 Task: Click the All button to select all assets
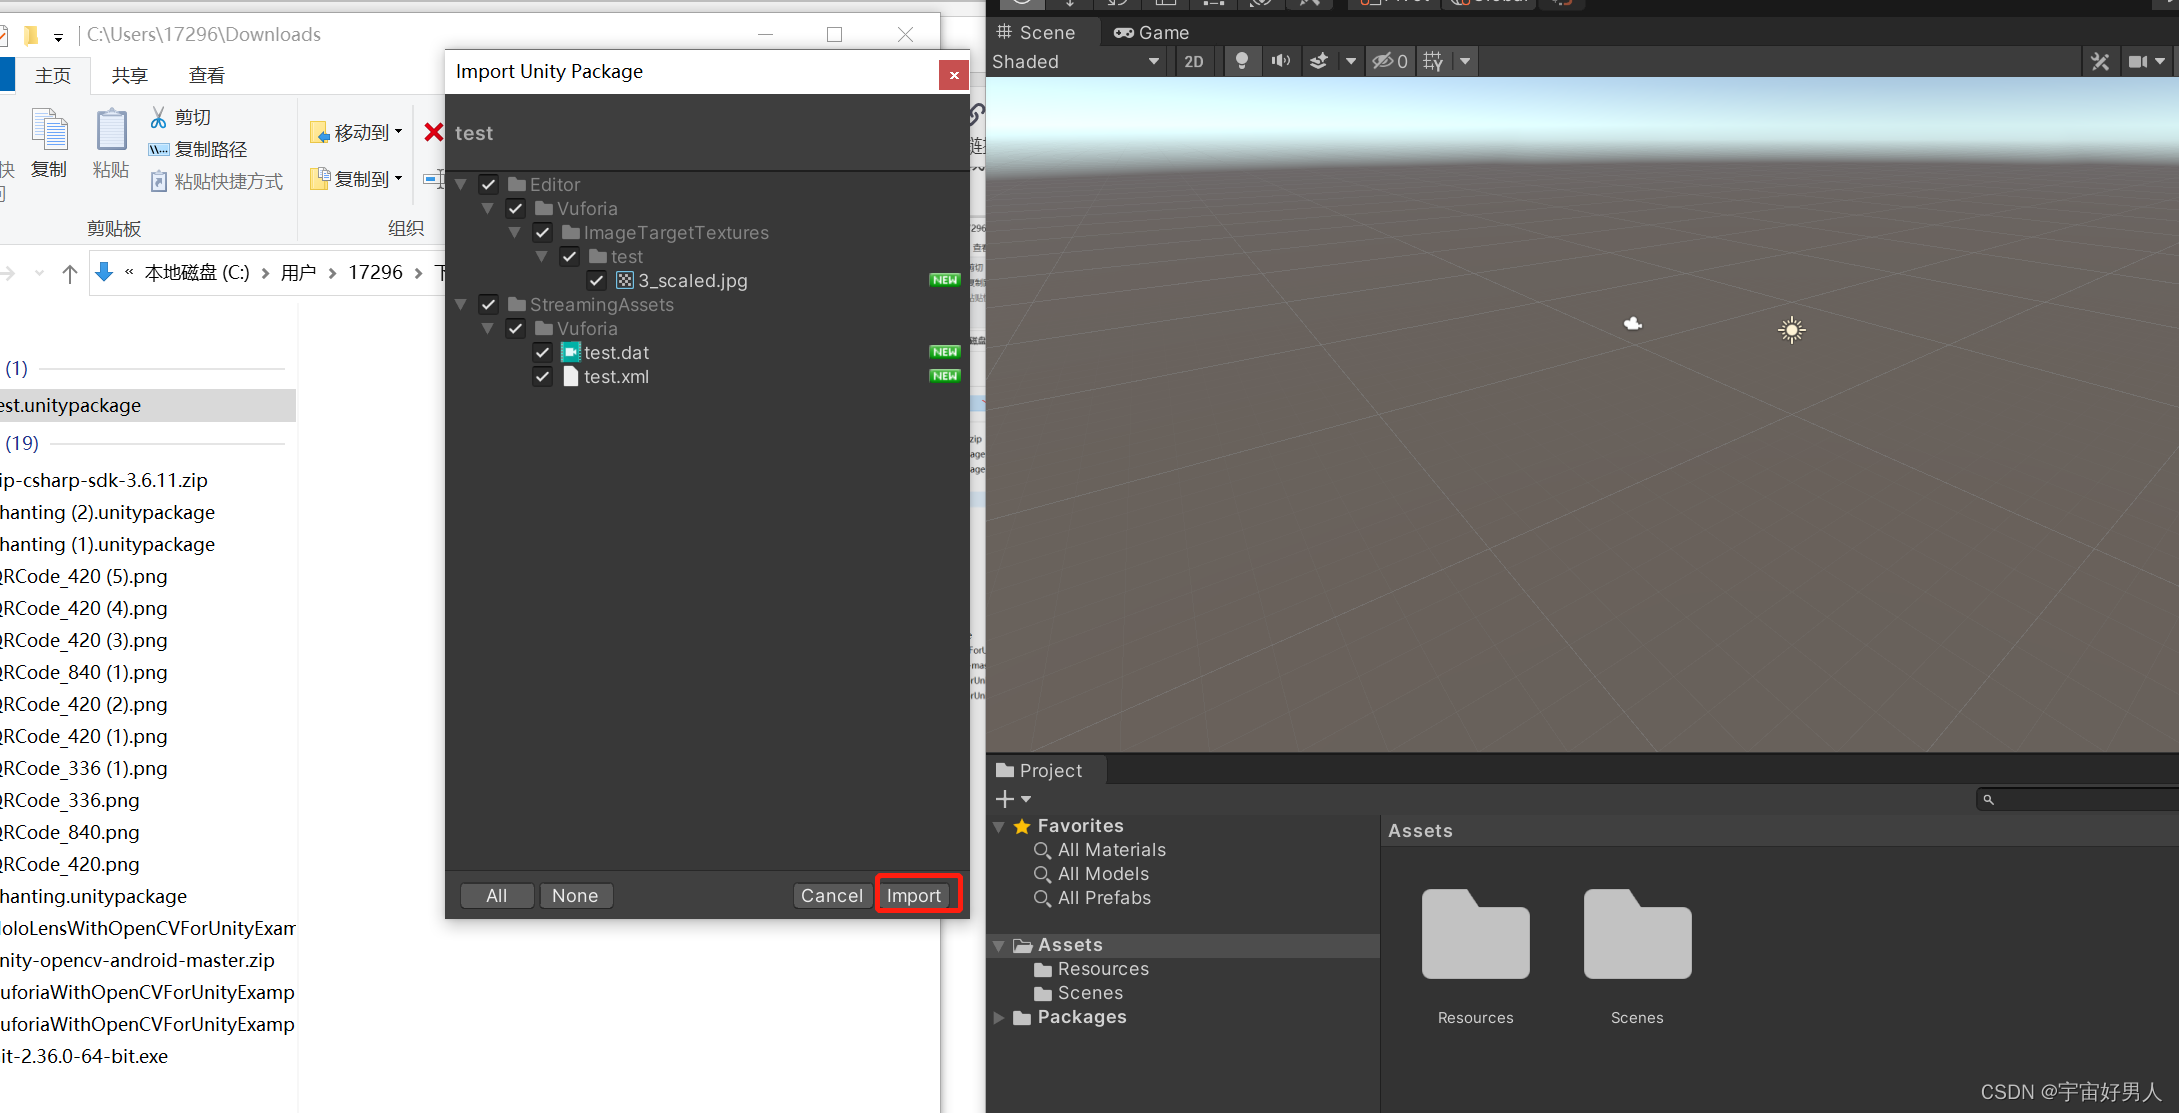495,894
